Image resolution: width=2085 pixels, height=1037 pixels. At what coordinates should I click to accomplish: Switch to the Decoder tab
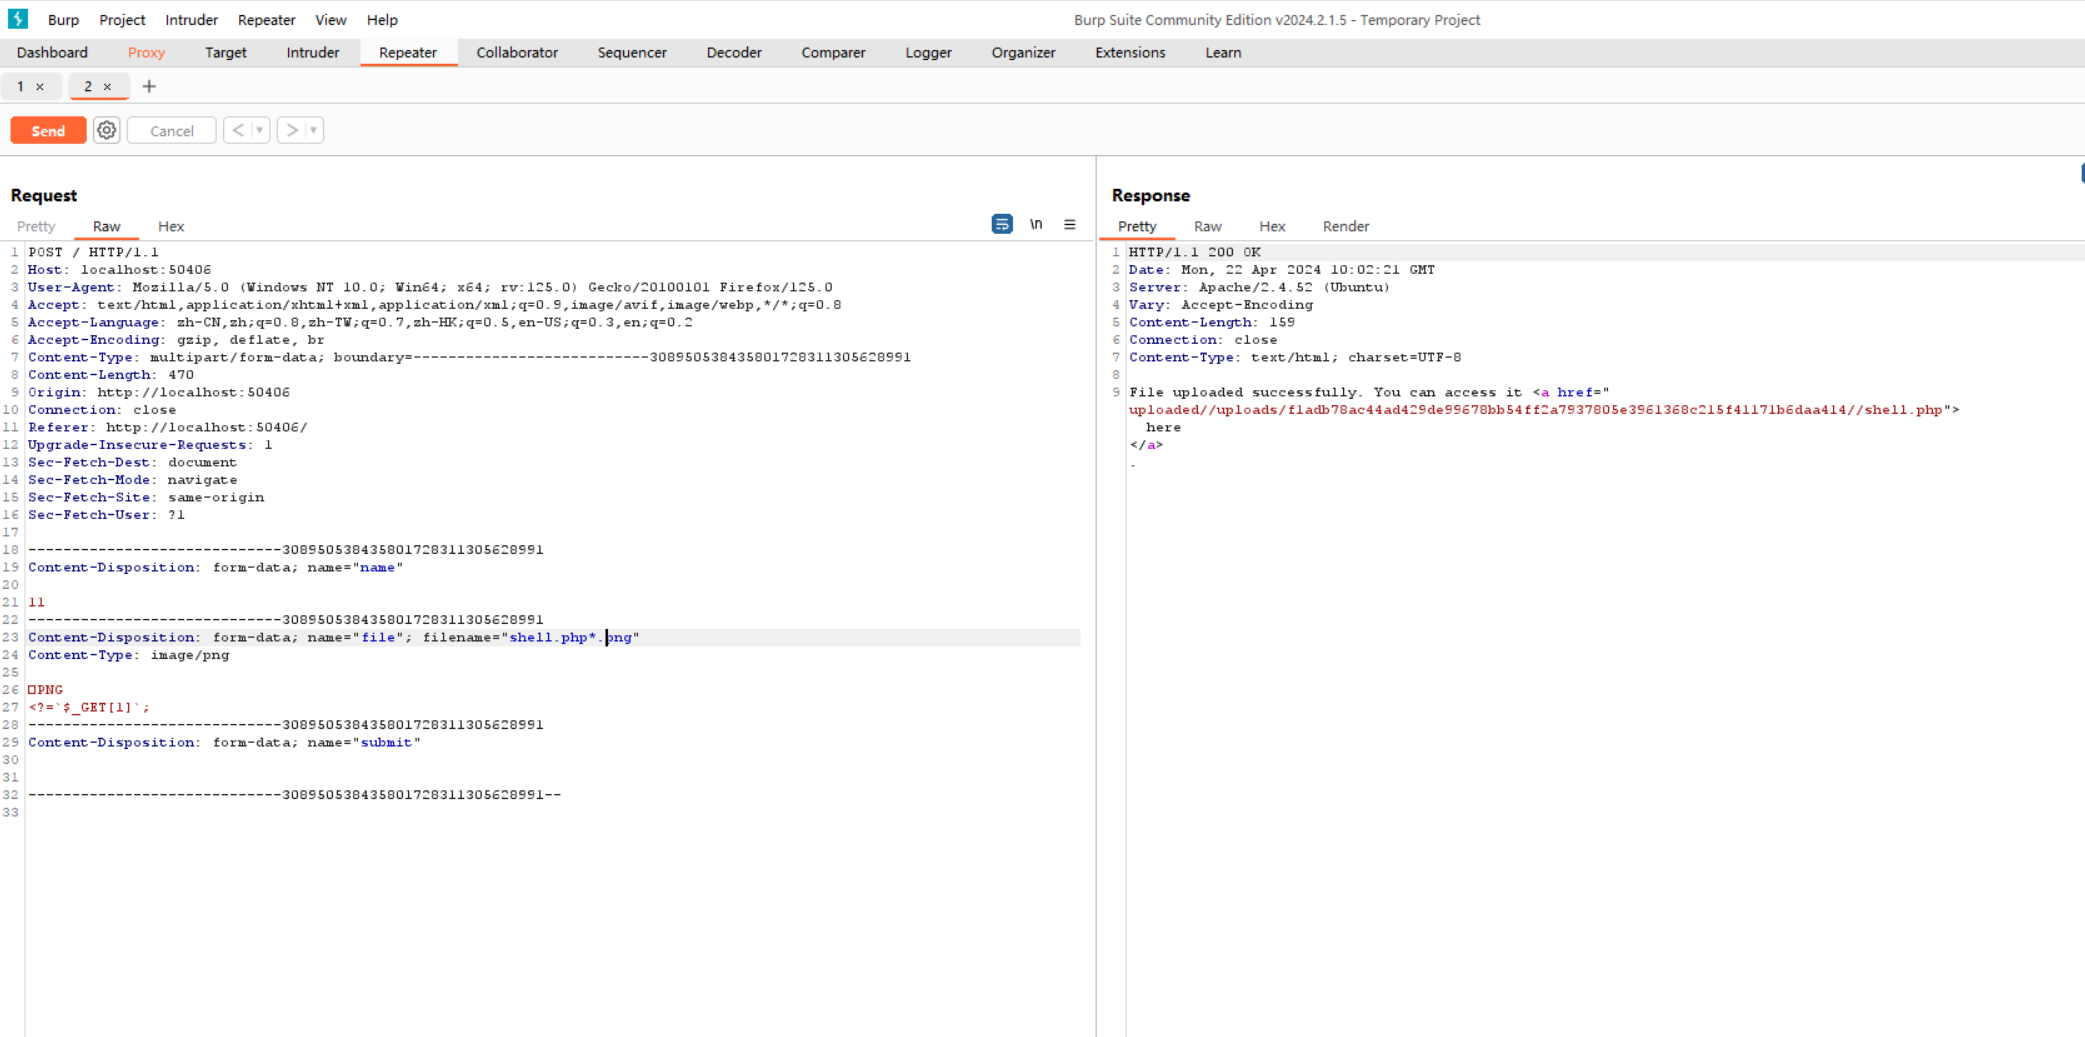pos(734,53)
